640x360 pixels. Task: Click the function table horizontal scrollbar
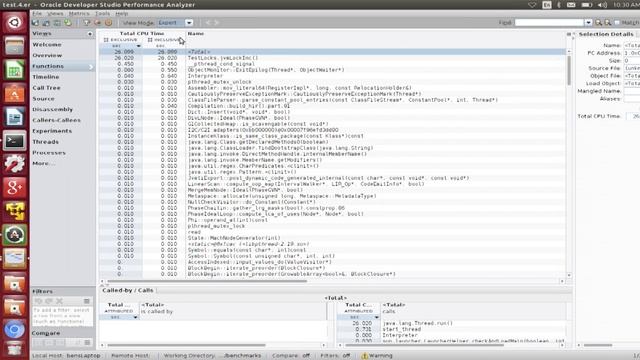(207, 281)
